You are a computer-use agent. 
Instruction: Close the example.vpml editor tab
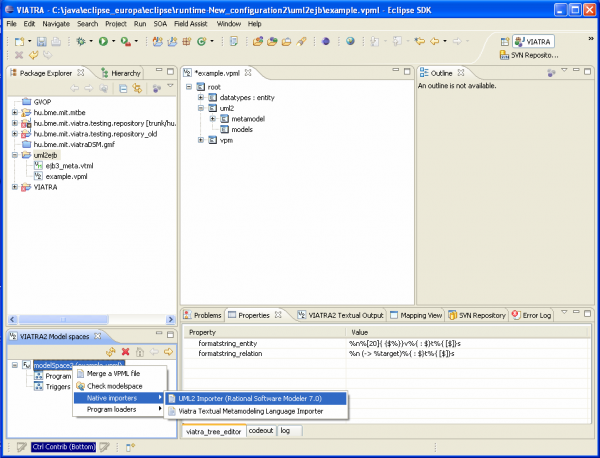[248, 73]
